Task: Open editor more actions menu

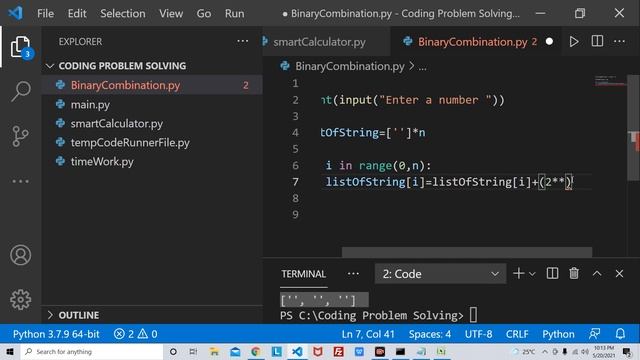Action: tap(619, 41)
